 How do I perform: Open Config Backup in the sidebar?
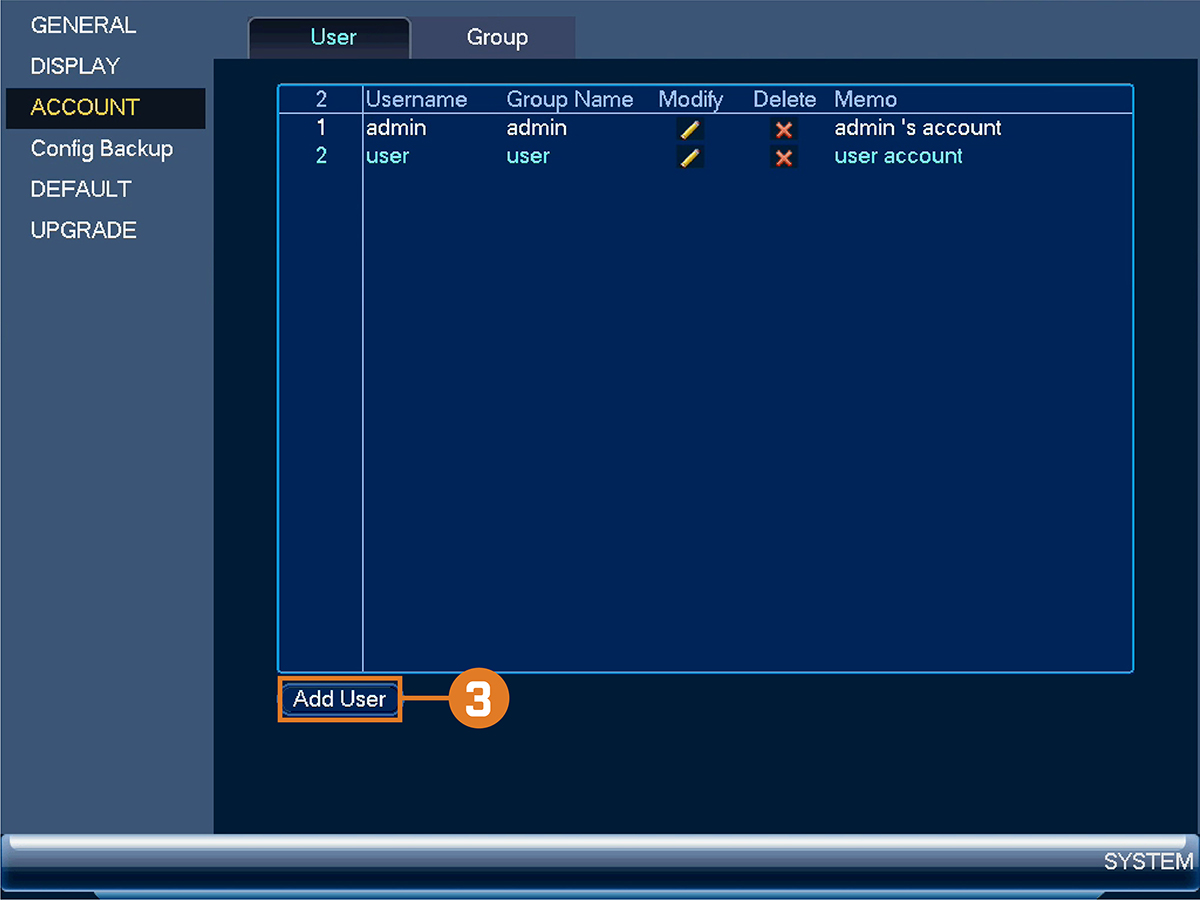pyautogui.click(x=102, y=149)
